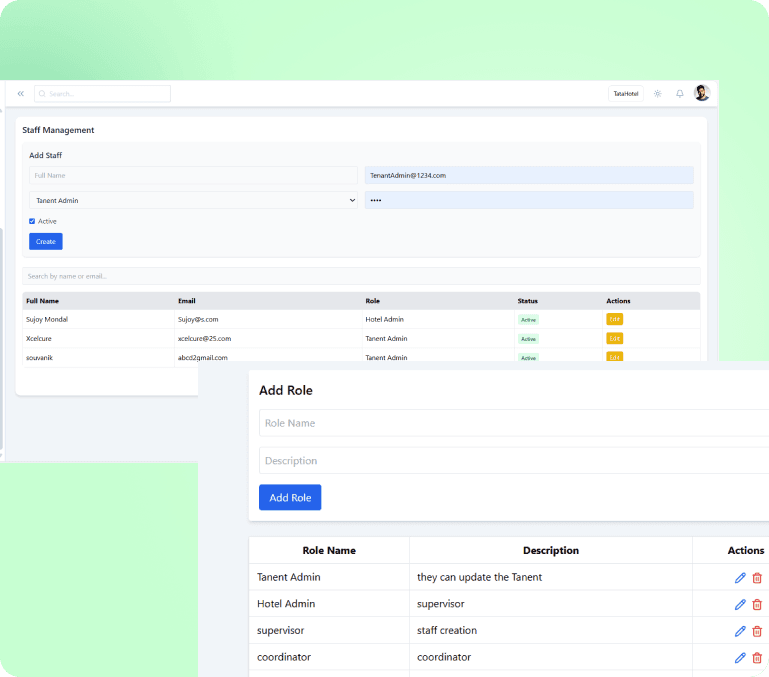Delete the supervisor role
The width and height of the screenshot is (769, 677).
point(757,631)
